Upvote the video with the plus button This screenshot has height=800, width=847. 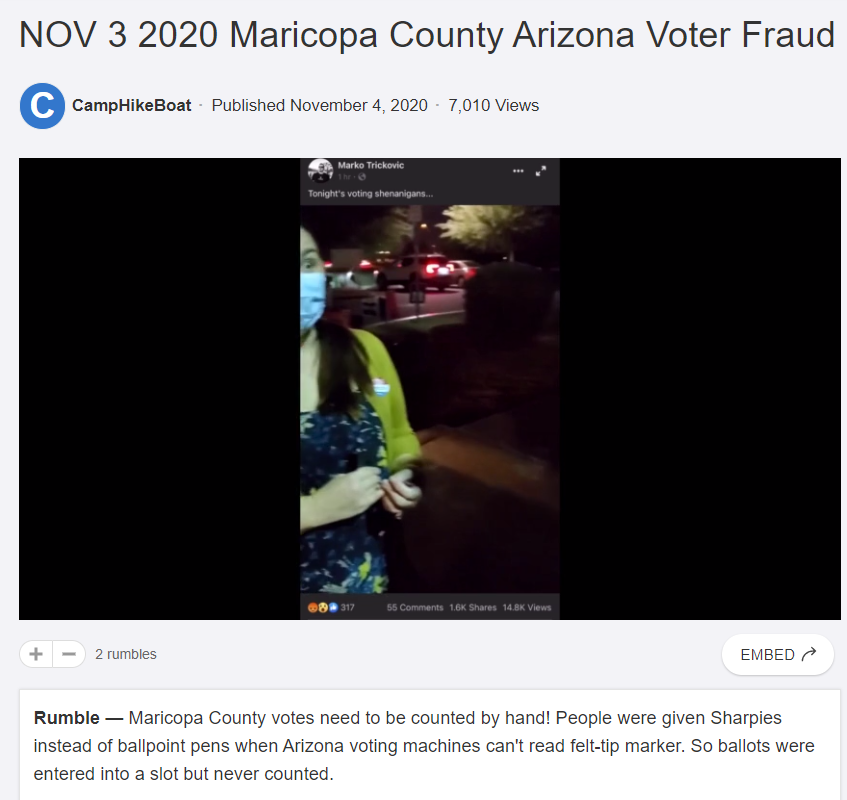[36, 654]
